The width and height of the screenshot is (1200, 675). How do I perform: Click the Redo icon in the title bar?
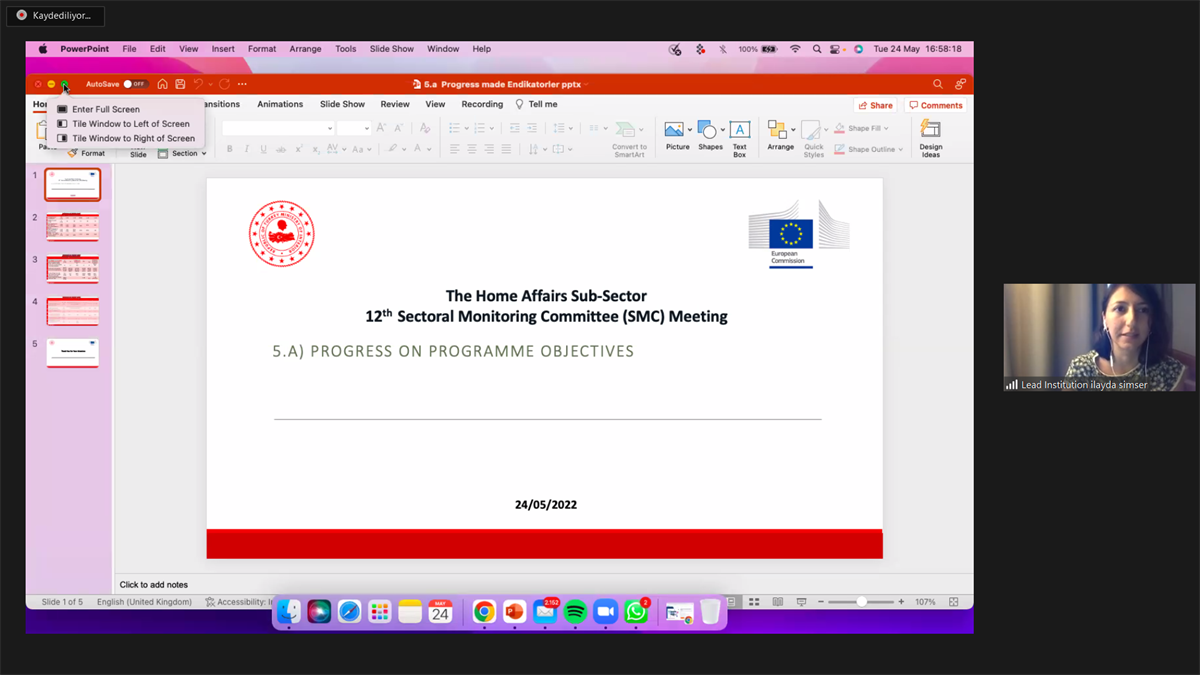[x=224, y=84]
